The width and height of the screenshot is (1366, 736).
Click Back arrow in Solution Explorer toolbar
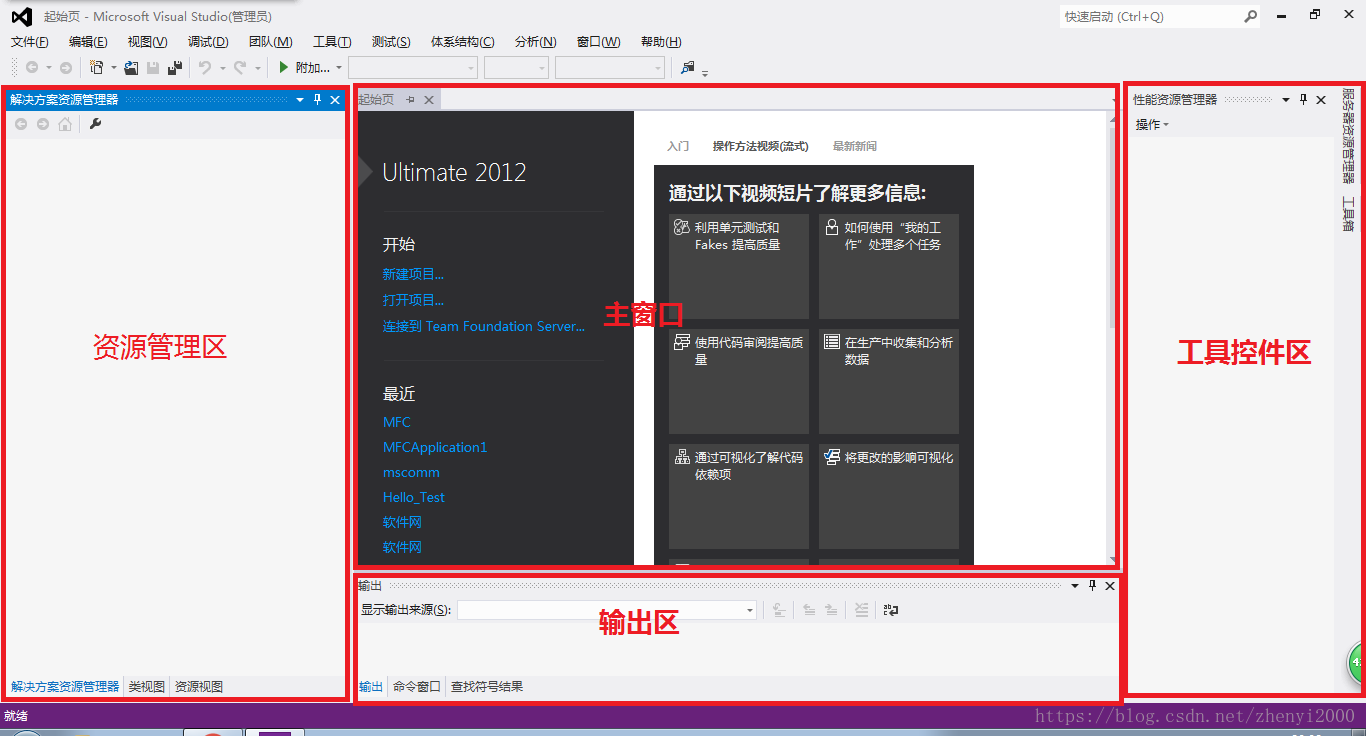coord(21,124)
